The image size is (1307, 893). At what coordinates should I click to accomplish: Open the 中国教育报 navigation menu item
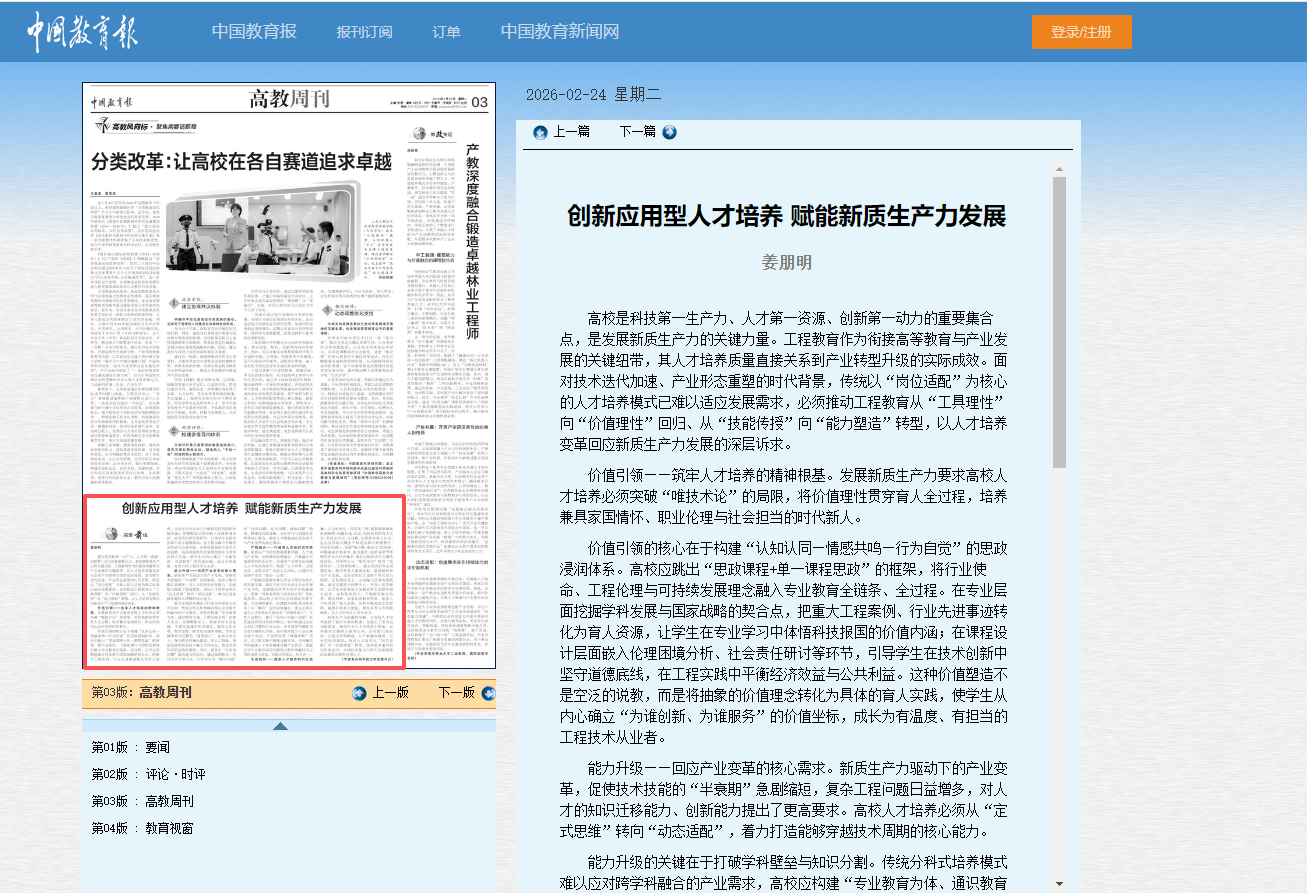254,31
